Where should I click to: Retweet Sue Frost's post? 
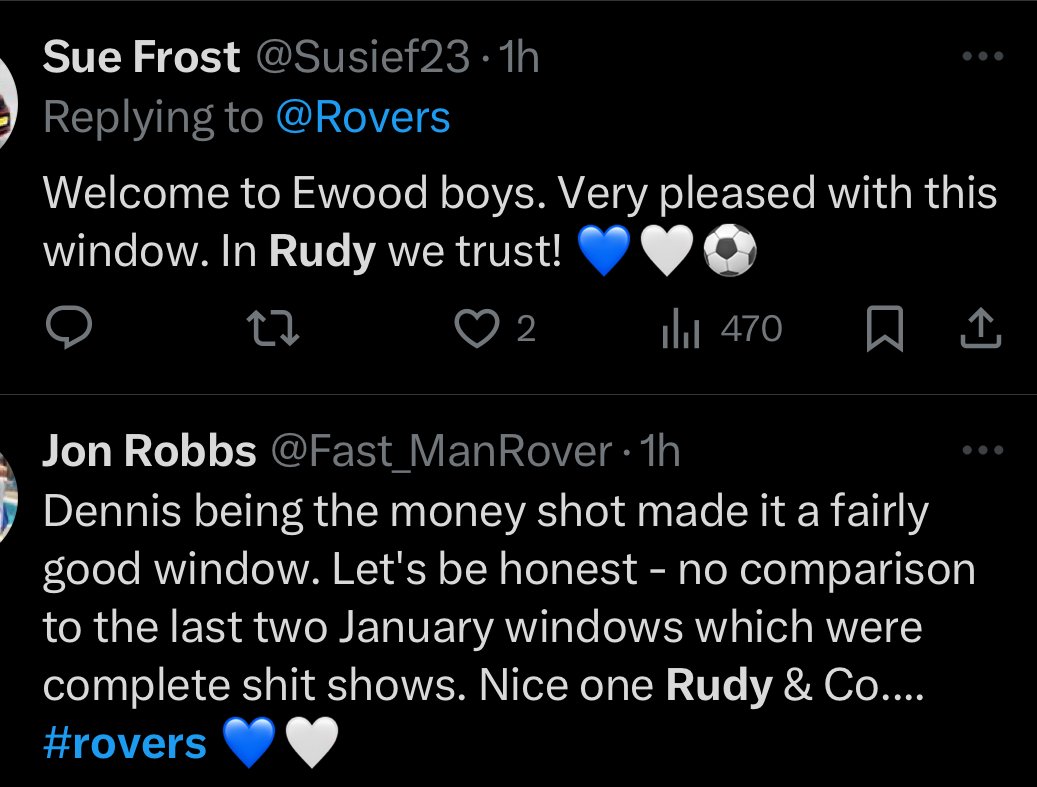coord(272,329)
